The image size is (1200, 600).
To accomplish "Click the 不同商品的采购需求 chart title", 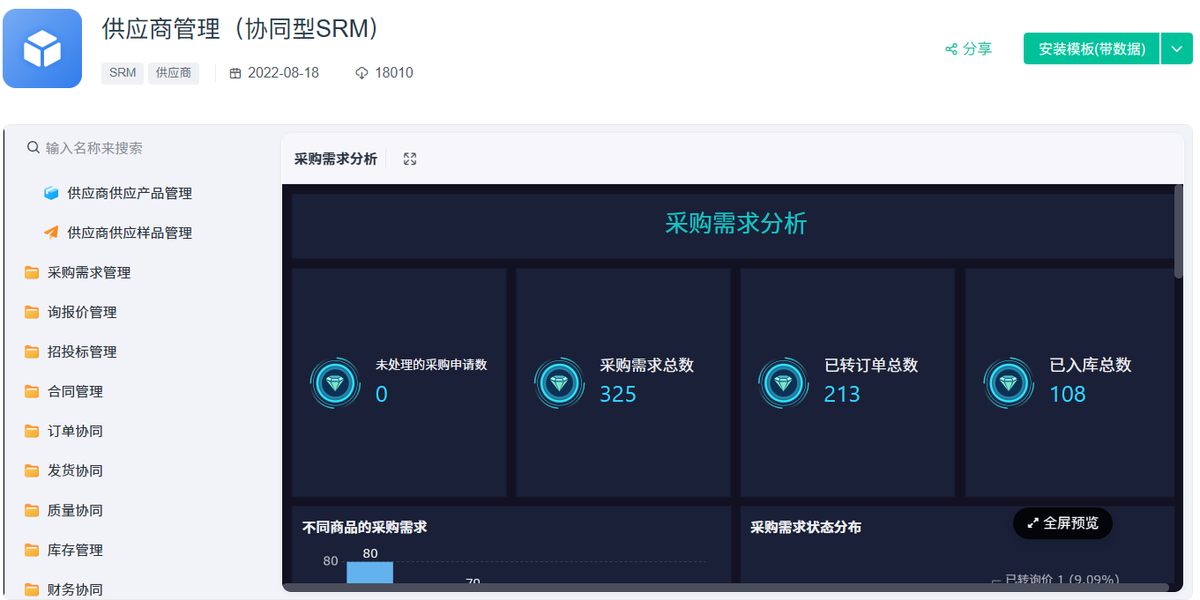I will (365, 526).
